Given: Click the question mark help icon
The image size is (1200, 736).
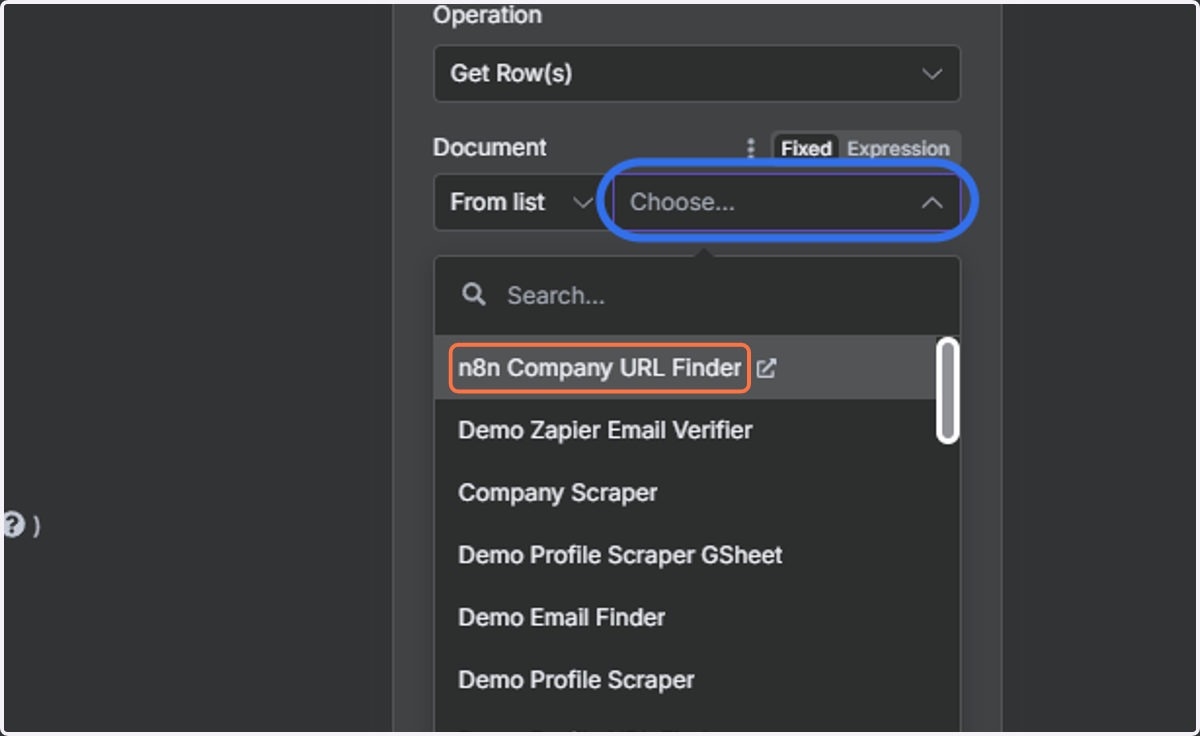Looking at the screenshot, I should (13, 524).
